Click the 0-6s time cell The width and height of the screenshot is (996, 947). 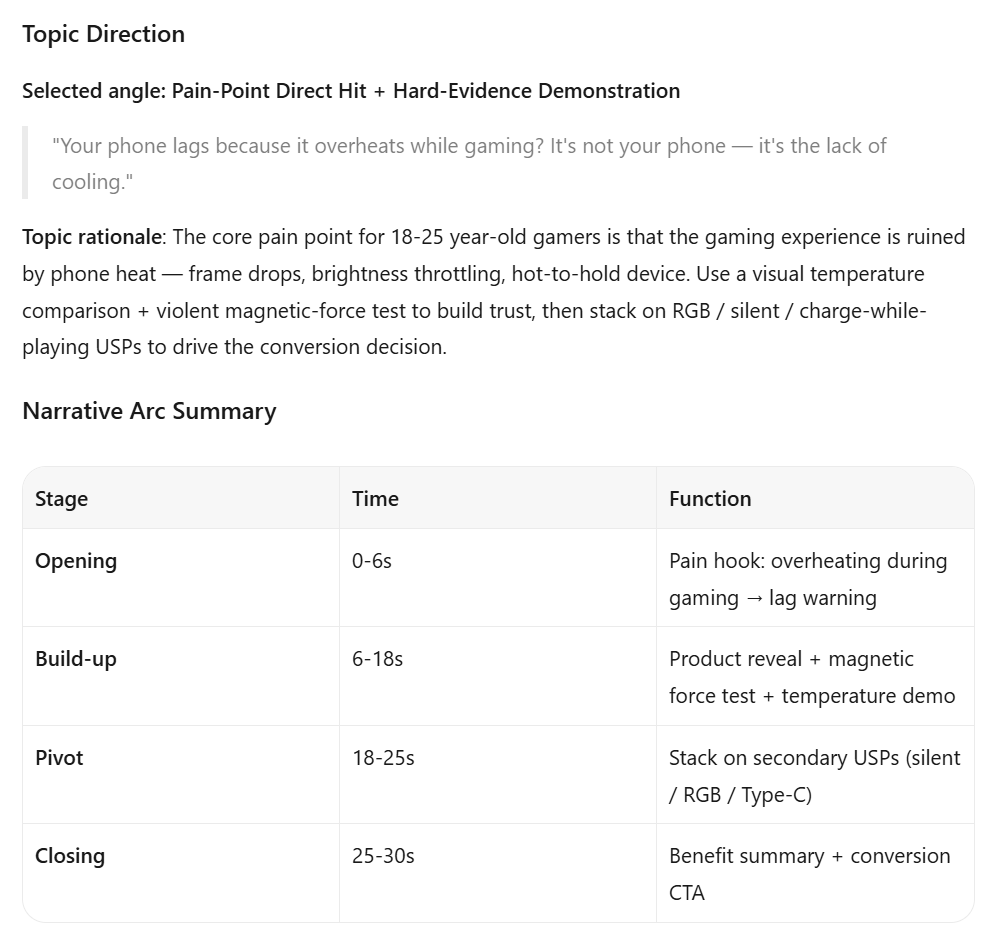tap(497, 578)
